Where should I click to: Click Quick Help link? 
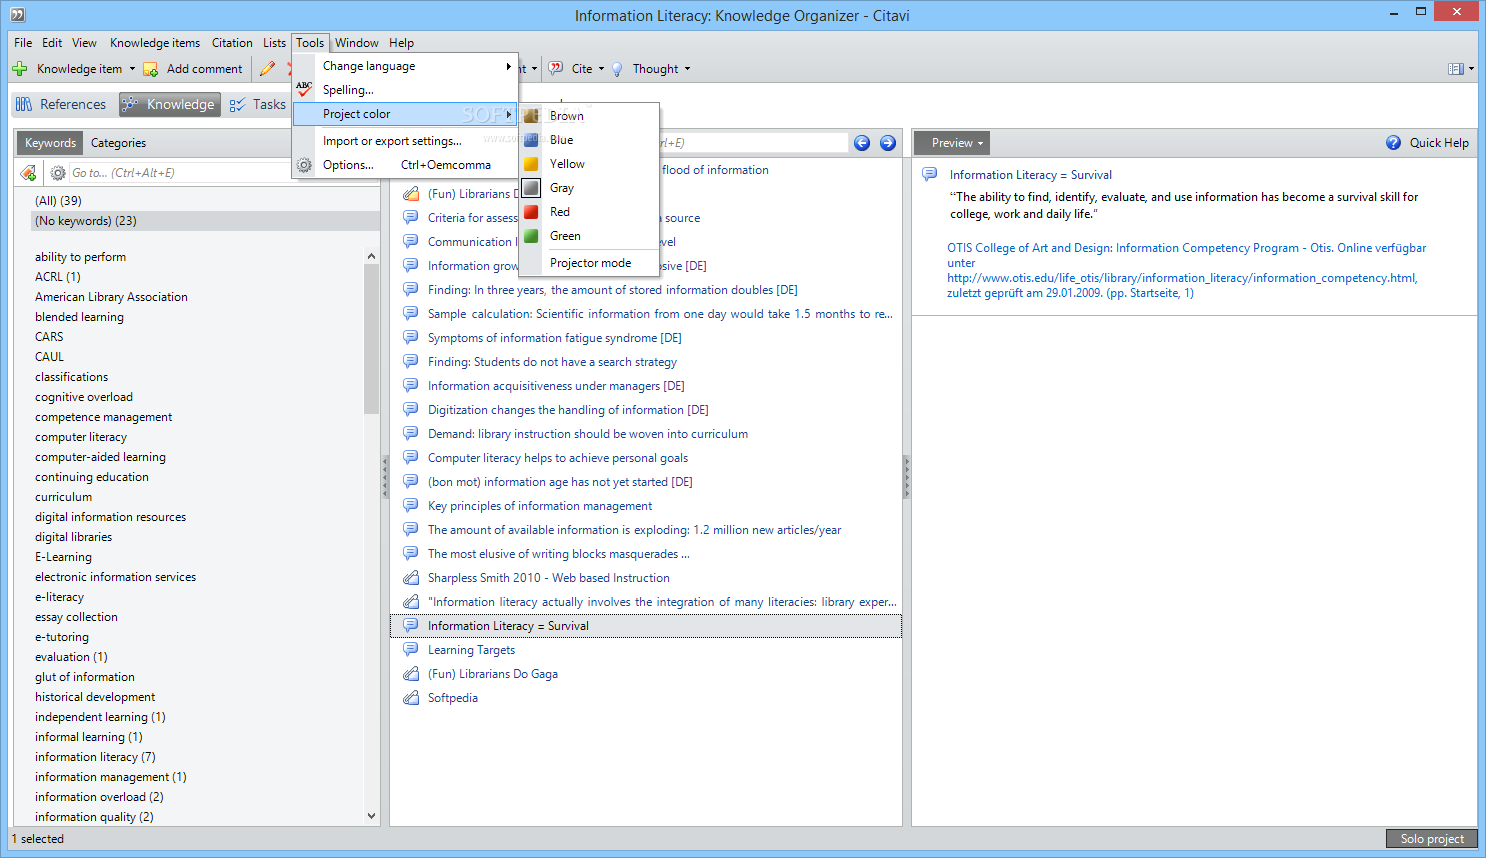(1439, 143)
